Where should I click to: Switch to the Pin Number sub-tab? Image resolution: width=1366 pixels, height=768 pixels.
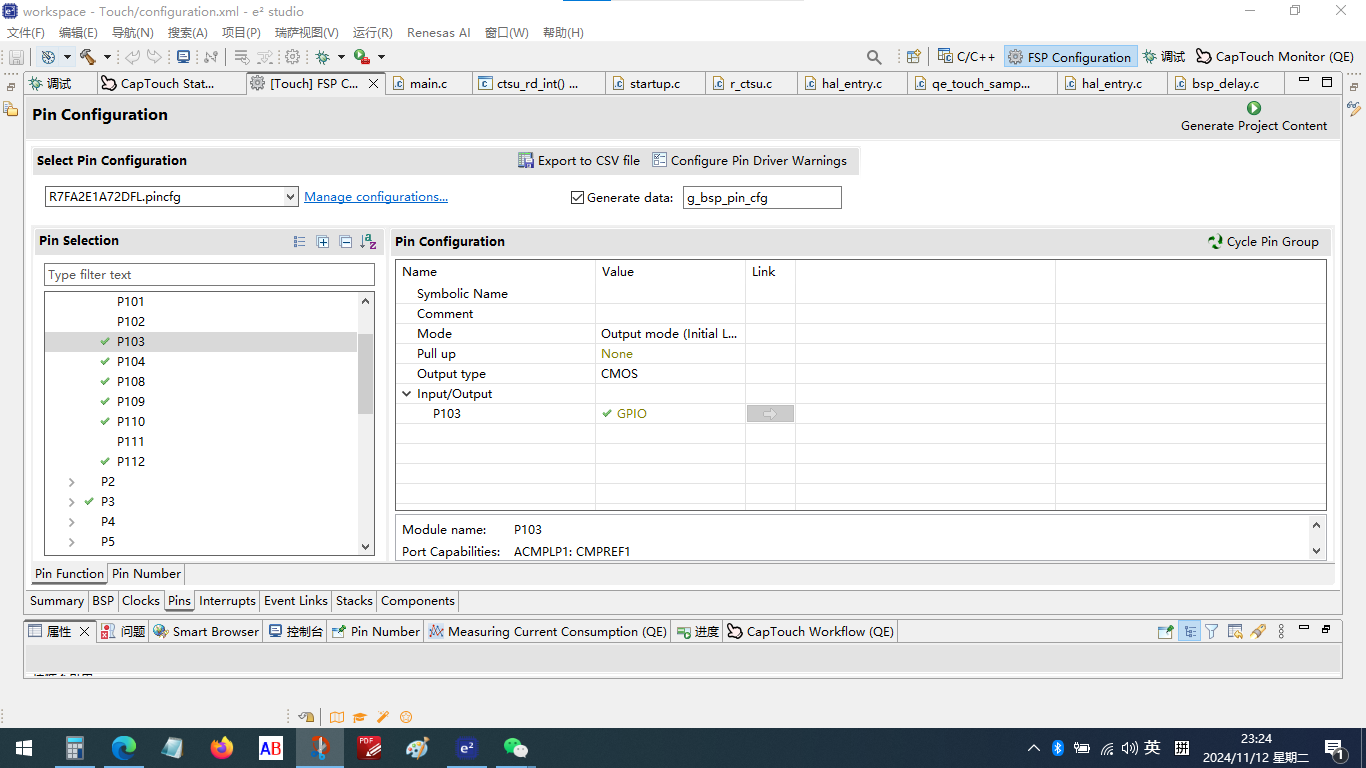[x=146, y=574]
